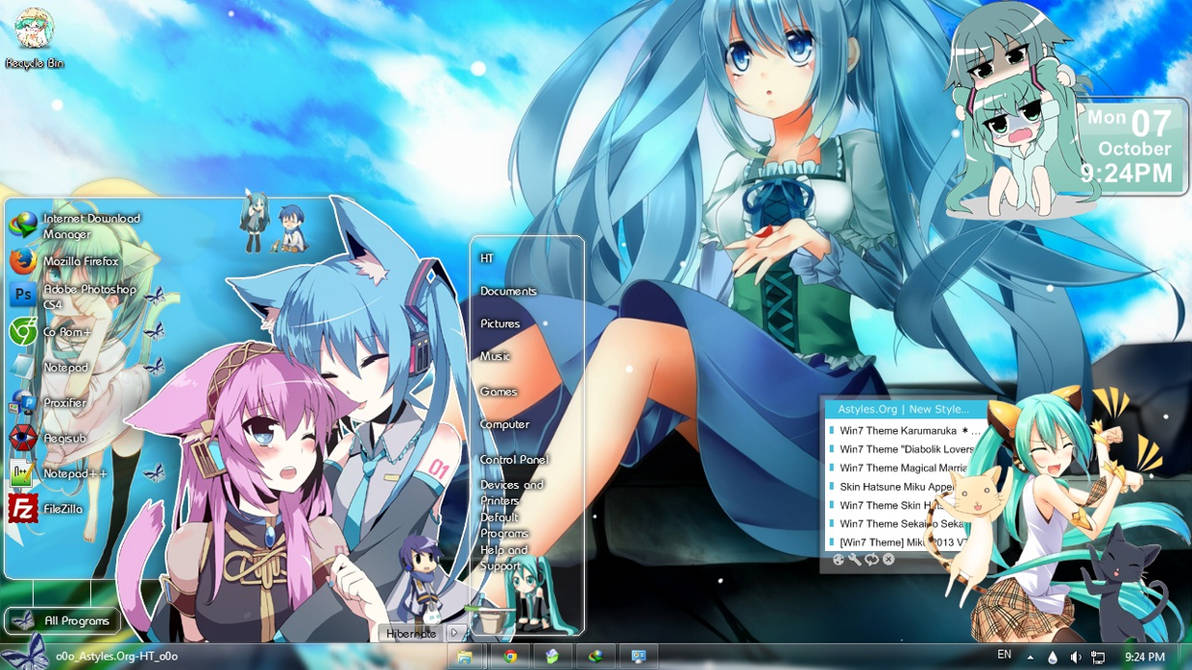This screenshot has width=1192, height=670.
Task: Click the monitor taskbar icon
Action: pyautogui.click(x=638, y=656)
